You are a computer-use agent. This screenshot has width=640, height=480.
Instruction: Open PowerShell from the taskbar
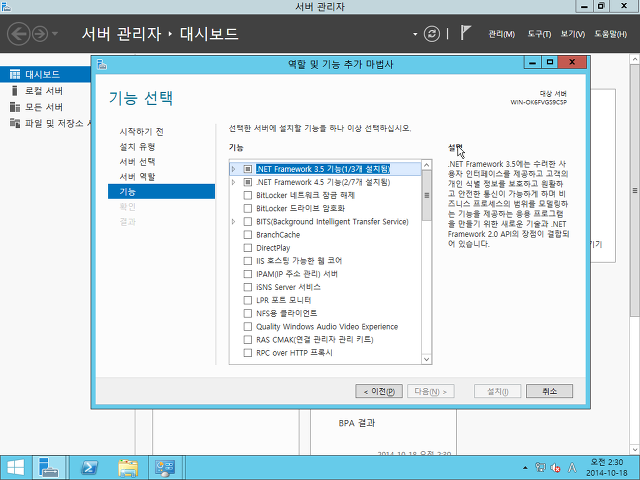[x=89, y=468]
